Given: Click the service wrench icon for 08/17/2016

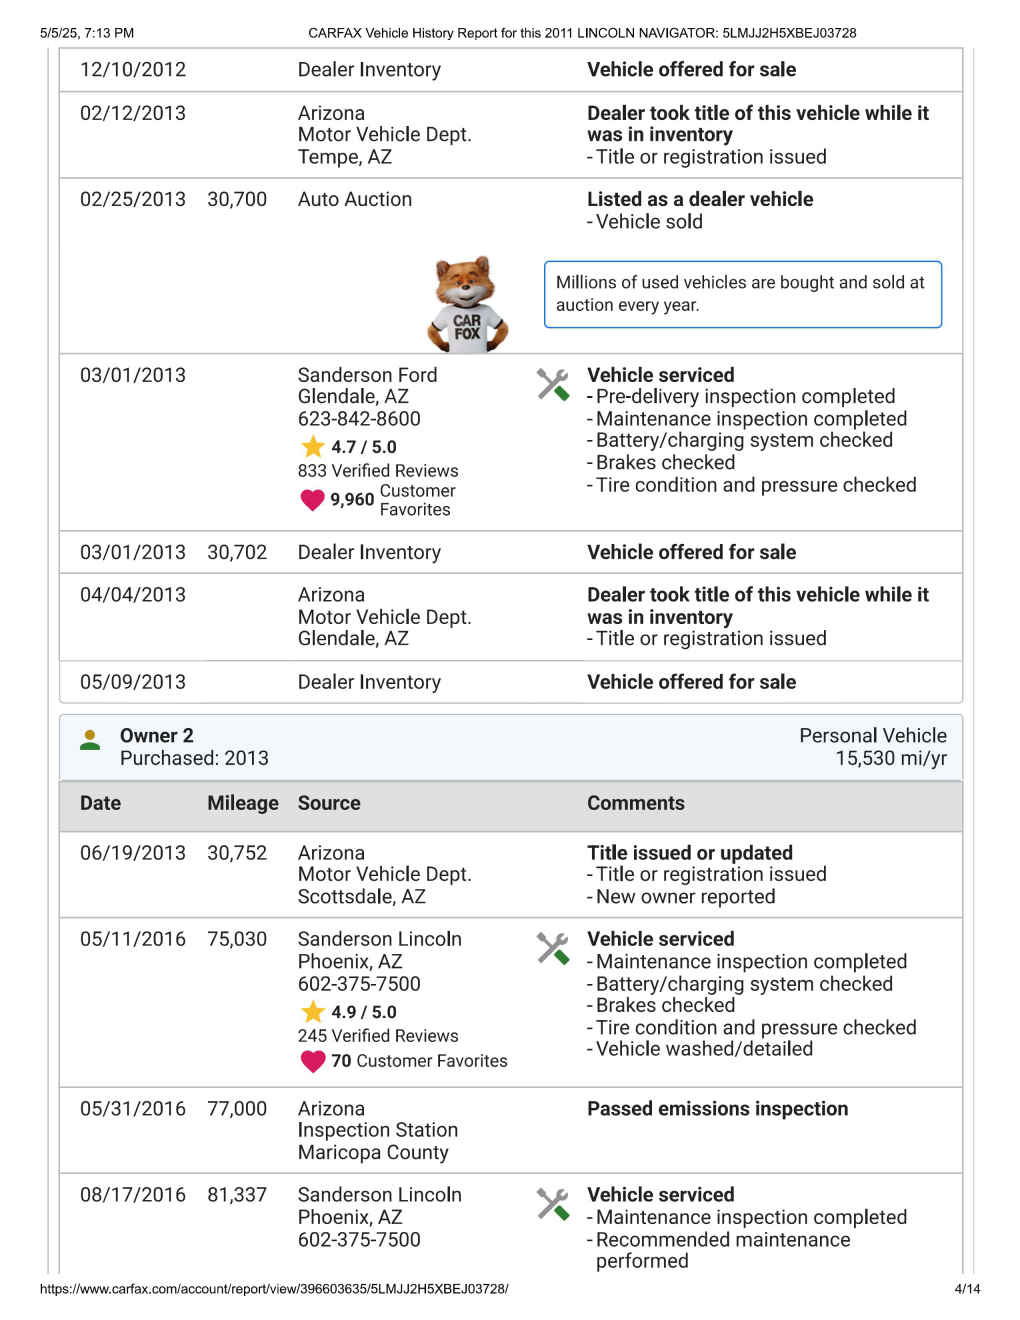Looking at the screenshot, I should click(x=552, y=1203).
